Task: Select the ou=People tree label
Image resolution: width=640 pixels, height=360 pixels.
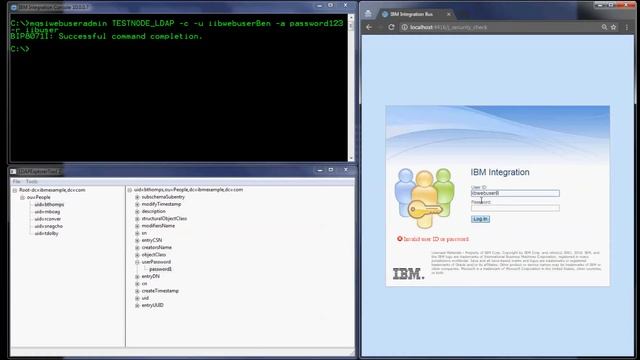Action: pyautogui.click(x=39, y=197)
